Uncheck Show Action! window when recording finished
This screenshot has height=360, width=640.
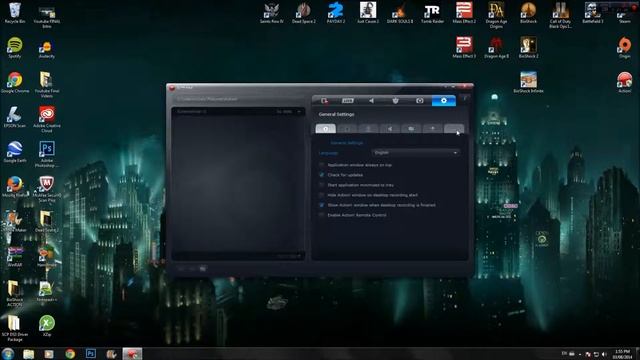click(322, 205)
